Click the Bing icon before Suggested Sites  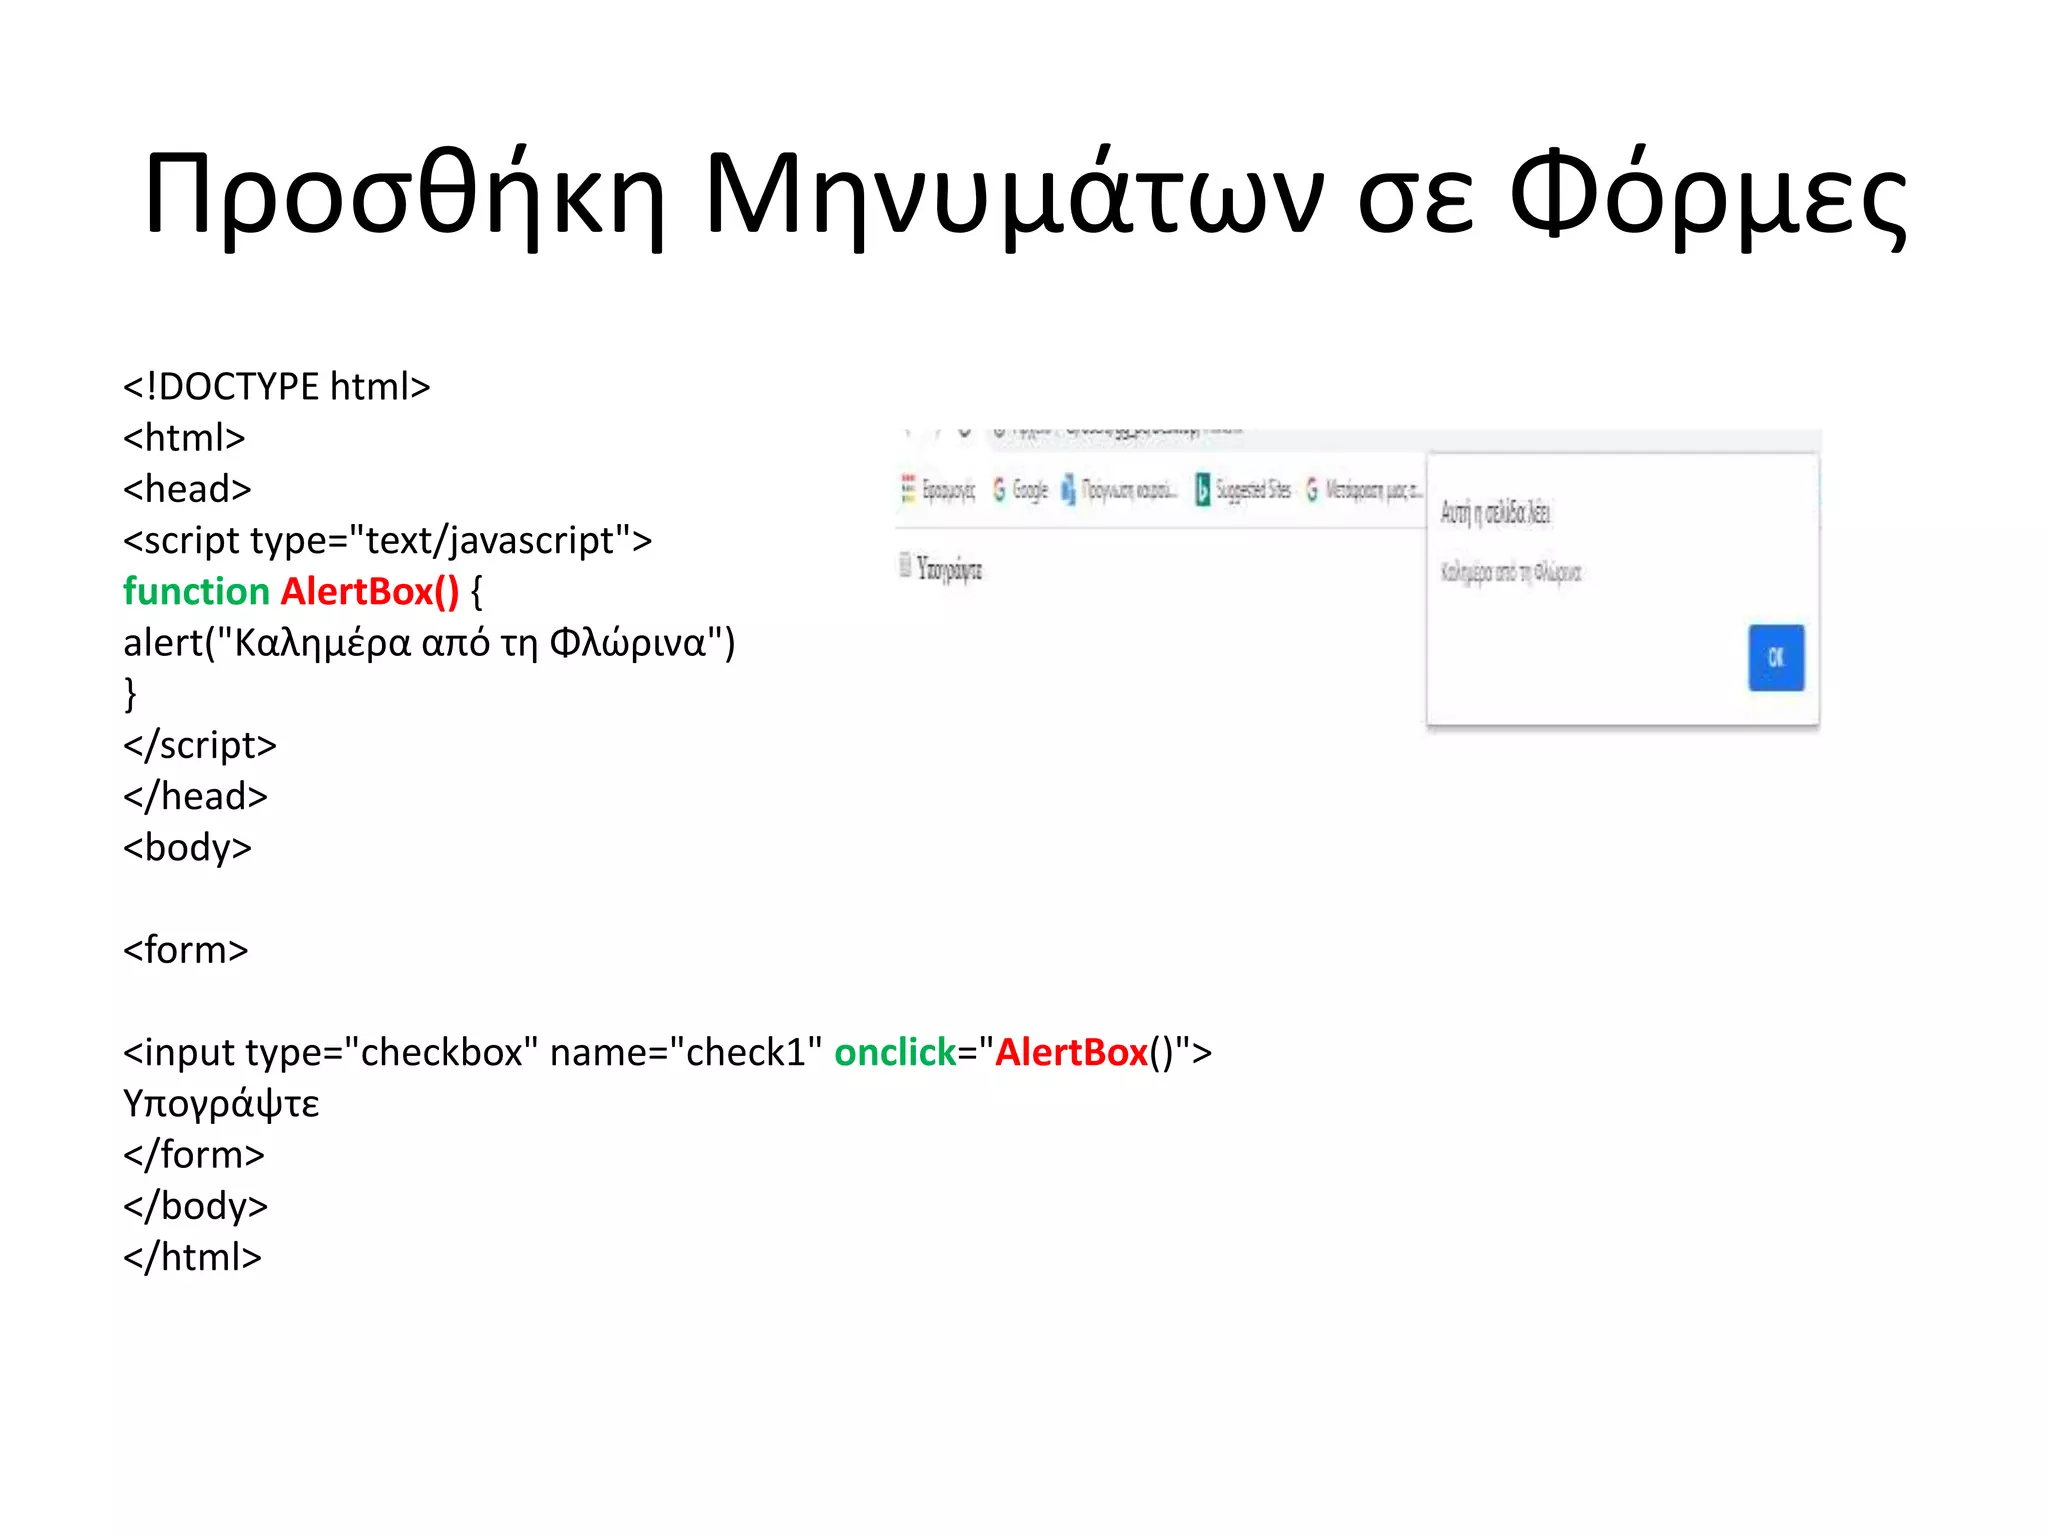(x=1203, y=489)
